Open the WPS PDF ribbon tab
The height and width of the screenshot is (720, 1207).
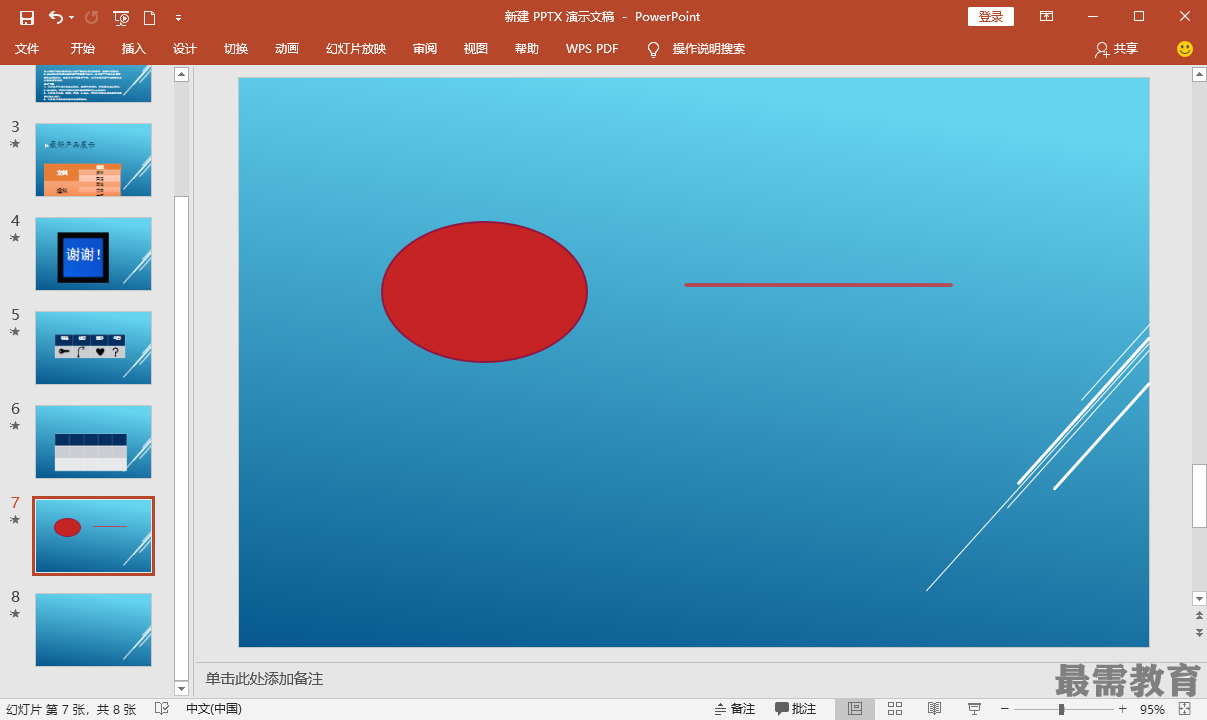(592, 48)
